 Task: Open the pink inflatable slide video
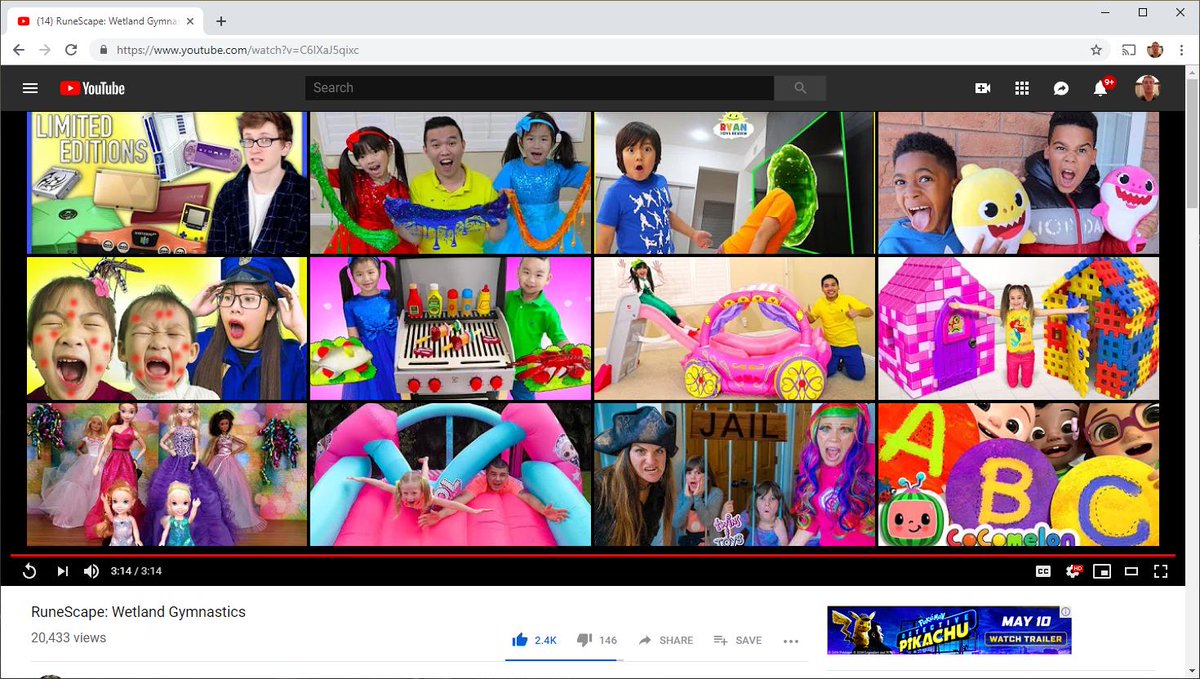pos(450,474)
